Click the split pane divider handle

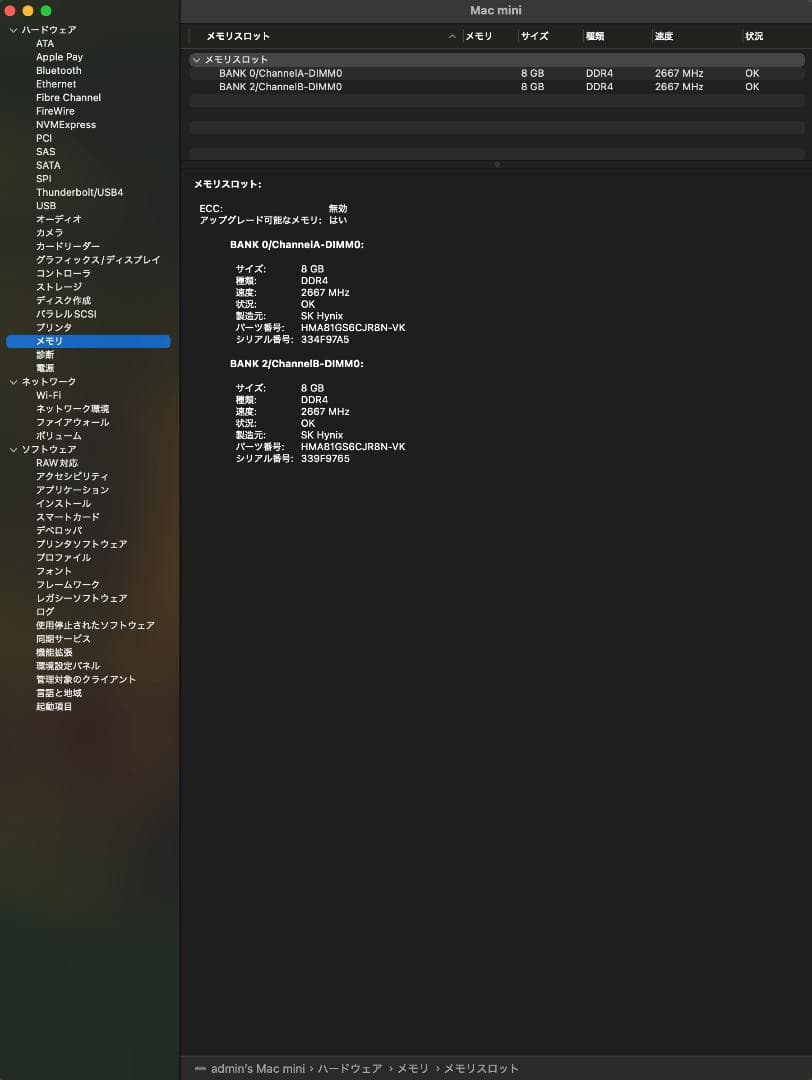(496, 164)
